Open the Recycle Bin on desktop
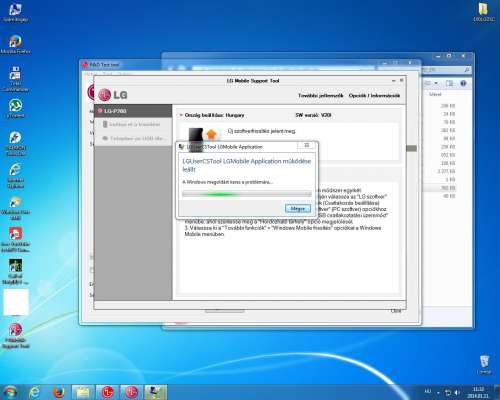Image resolution: width=500 pixels, height=400 pixels. coord(484,364)
